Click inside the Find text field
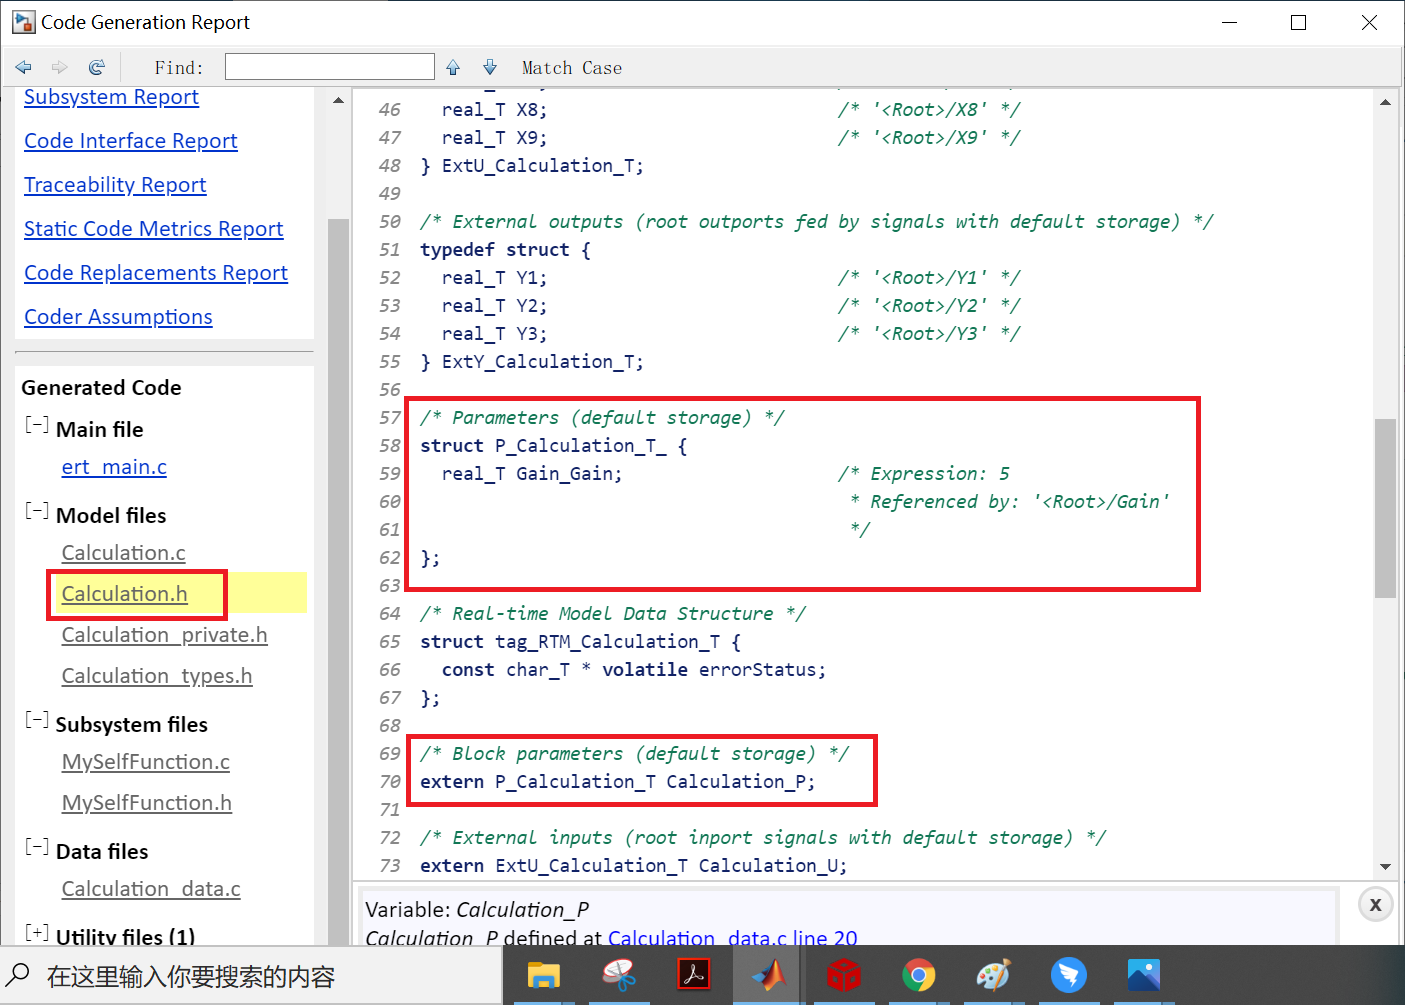1405x1005 pixels. pyautogui.click(x=329, y=66)
